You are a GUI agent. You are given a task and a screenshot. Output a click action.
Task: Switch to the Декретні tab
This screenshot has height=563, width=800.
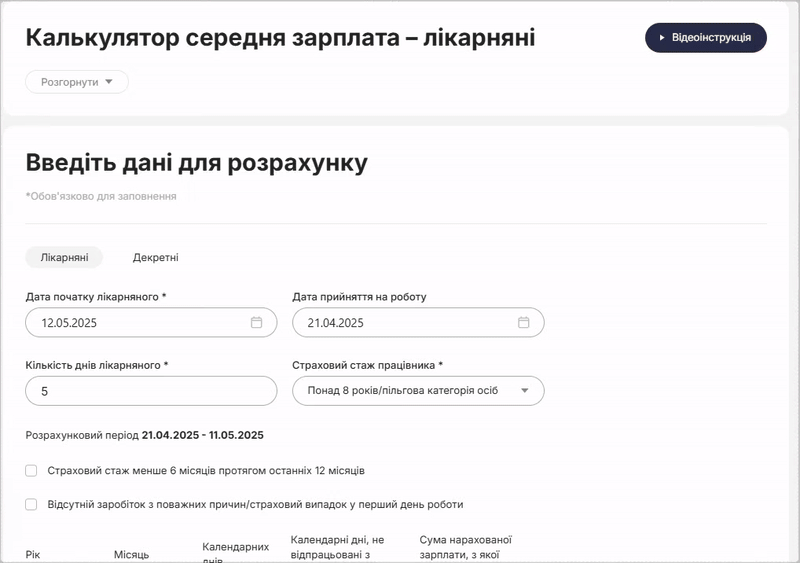(155, 258)
